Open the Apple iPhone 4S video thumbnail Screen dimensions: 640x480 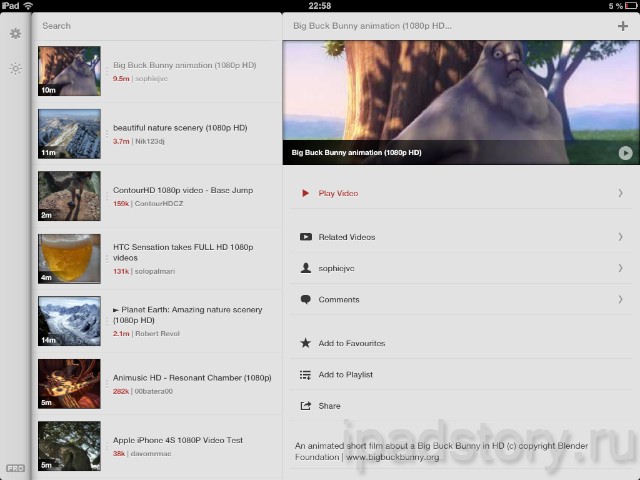69,446
